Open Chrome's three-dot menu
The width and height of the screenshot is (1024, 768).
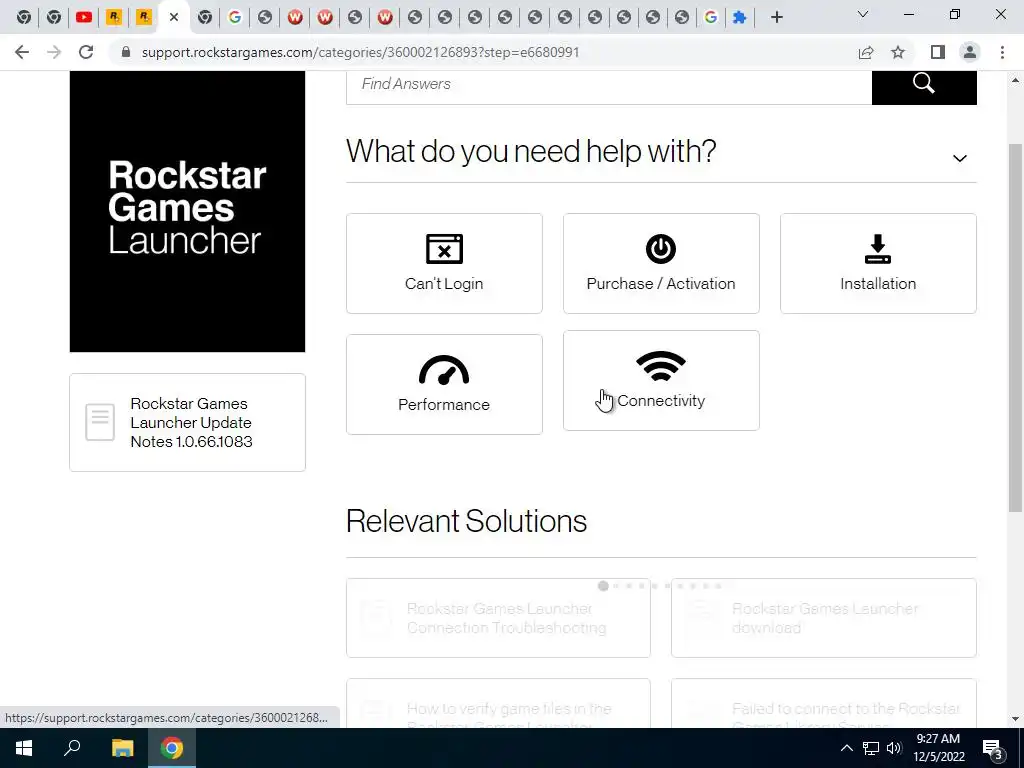pos(1002,52)
